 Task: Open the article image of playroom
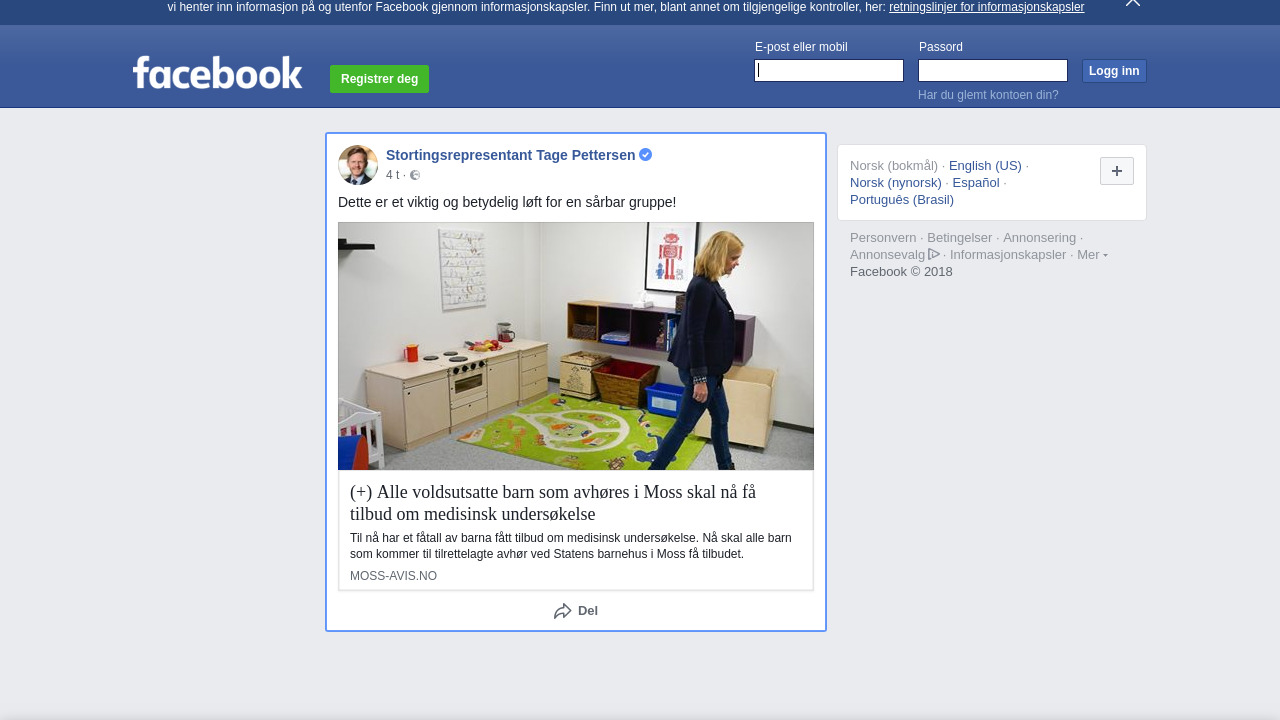click(576, 346)
